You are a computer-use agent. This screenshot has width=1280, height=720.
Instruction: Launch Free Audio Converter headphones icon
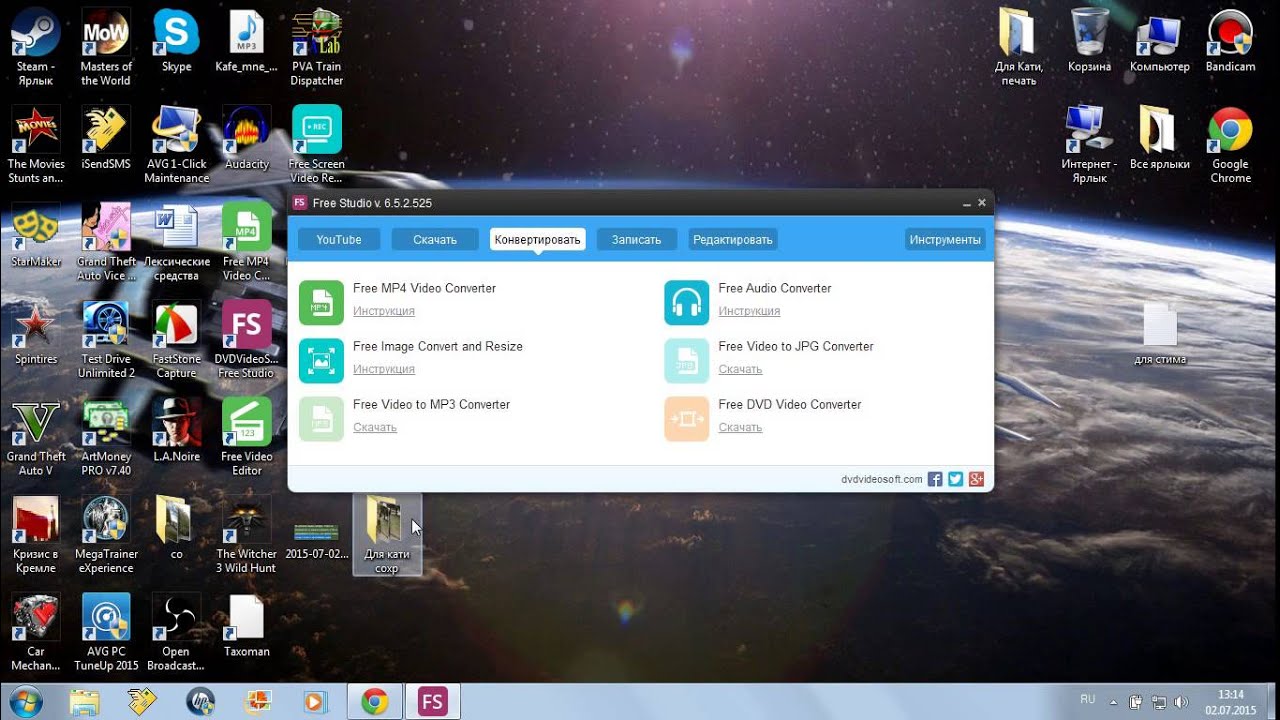click(686, 303)
